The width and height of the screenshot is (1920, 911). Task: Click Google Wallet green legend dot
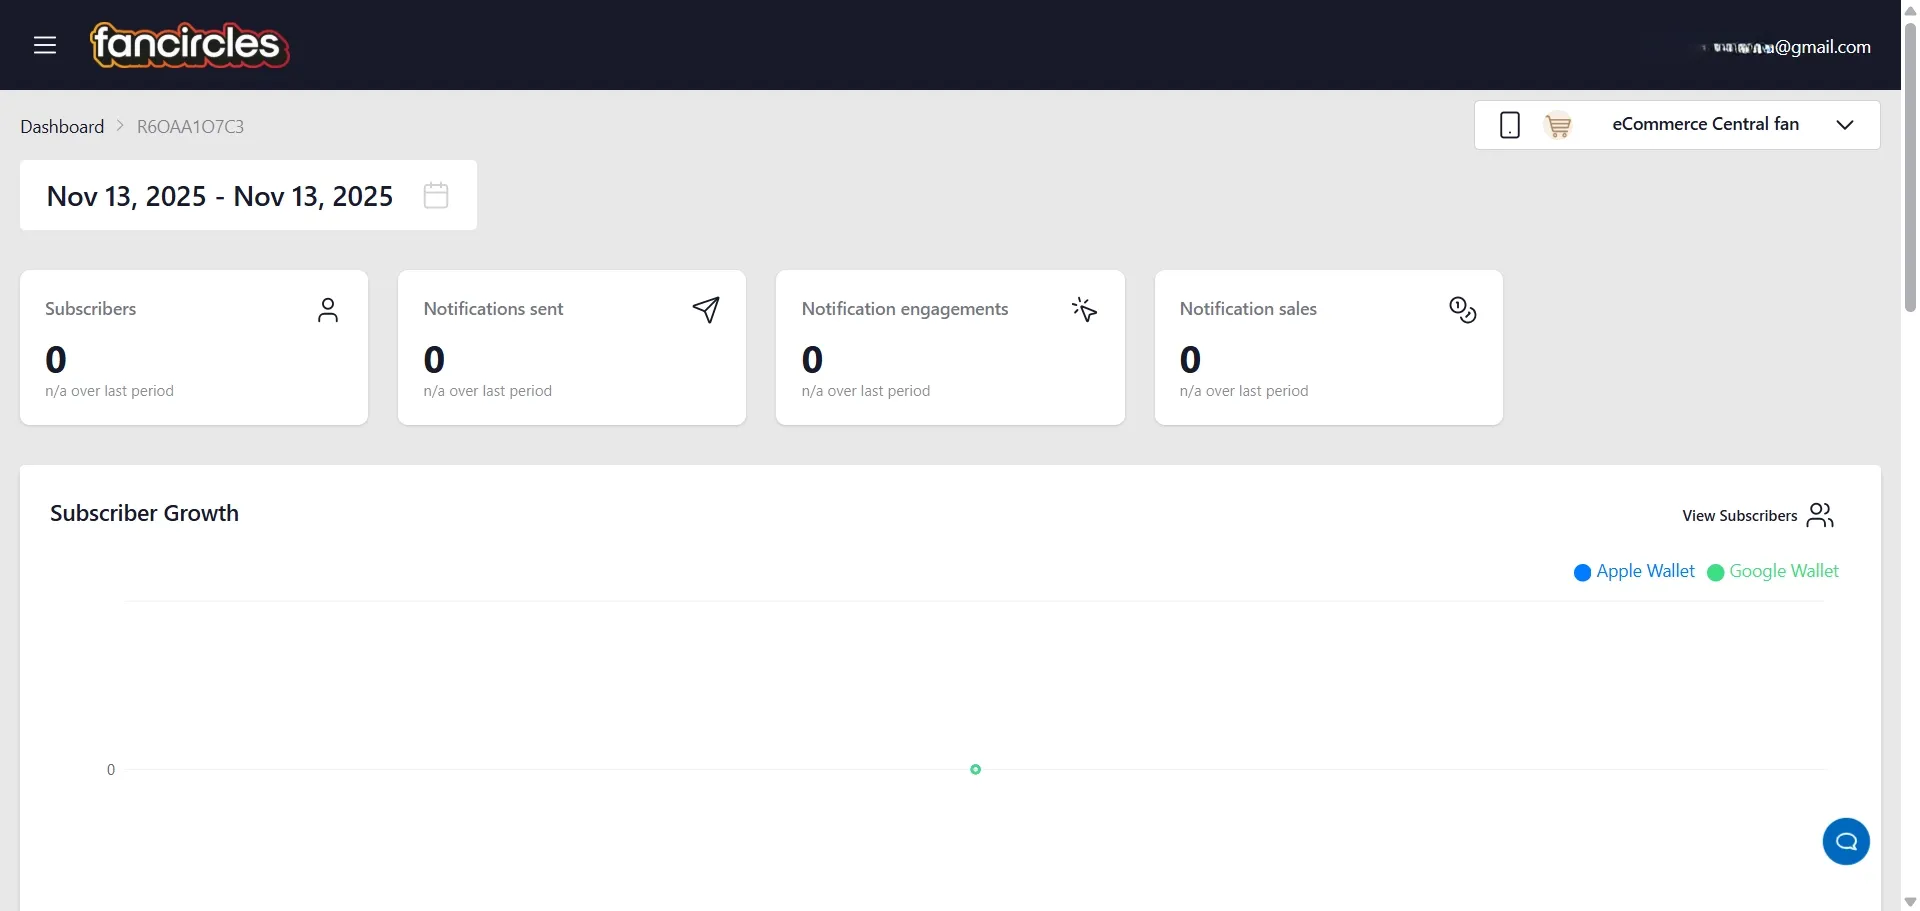click(1716, 572)
